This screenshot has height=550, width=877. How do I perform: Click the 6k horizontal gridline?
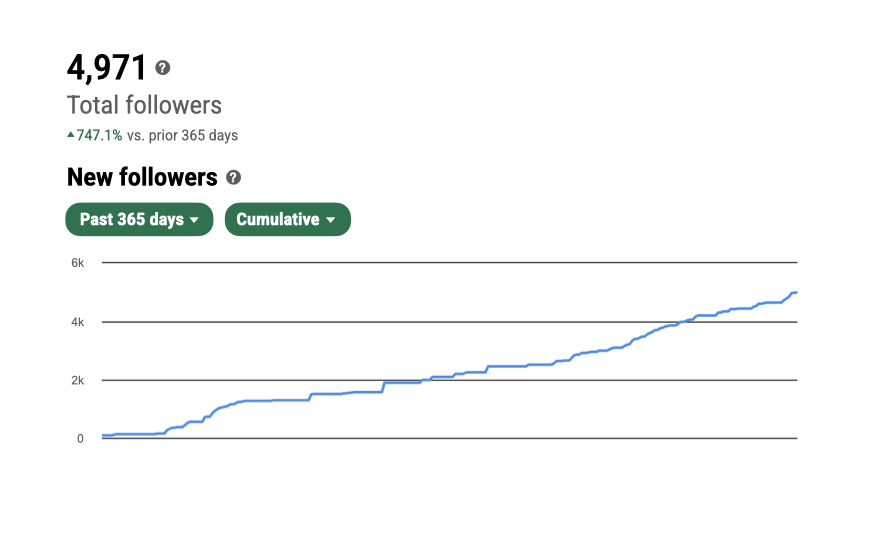click(450, 263)
